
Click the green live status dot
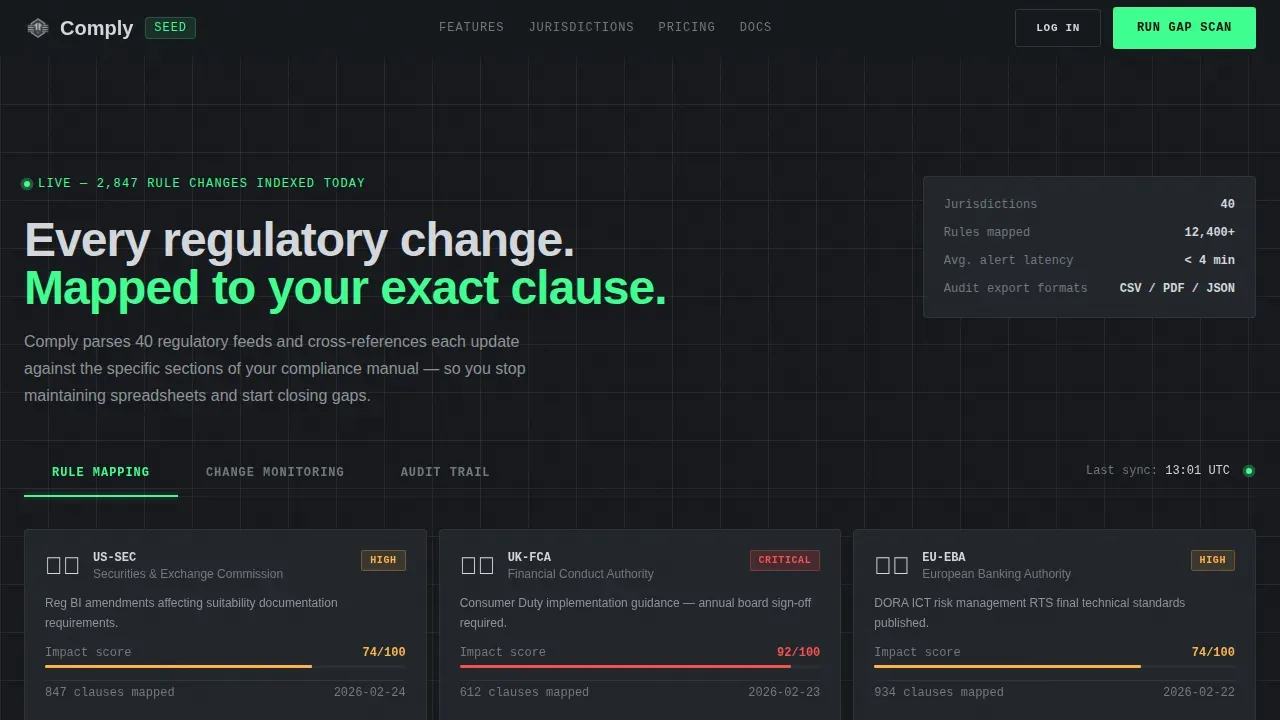(x=27, y=184)
